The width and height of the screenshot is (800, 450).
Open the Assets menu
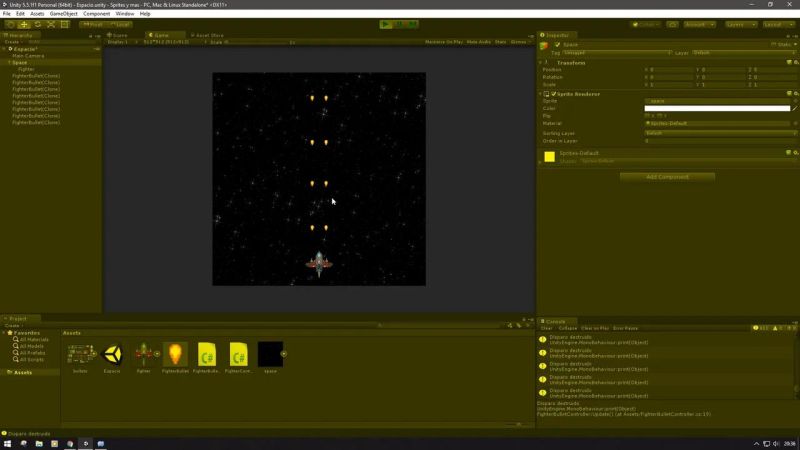tap(37, 14)
